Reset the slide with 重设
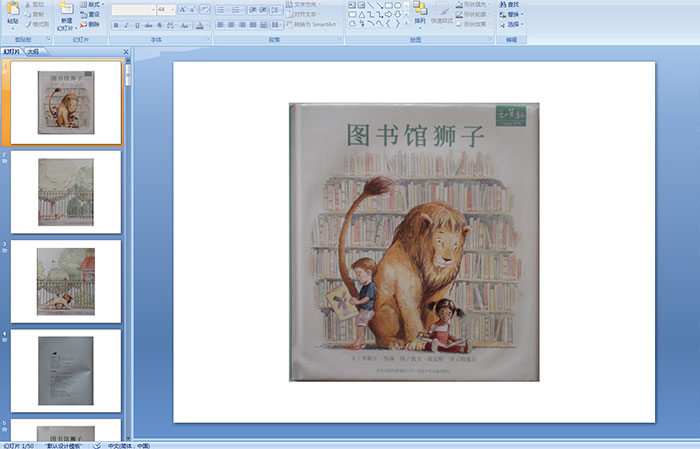The height and width of the screenshot is (449, 700). pos(90,14)
